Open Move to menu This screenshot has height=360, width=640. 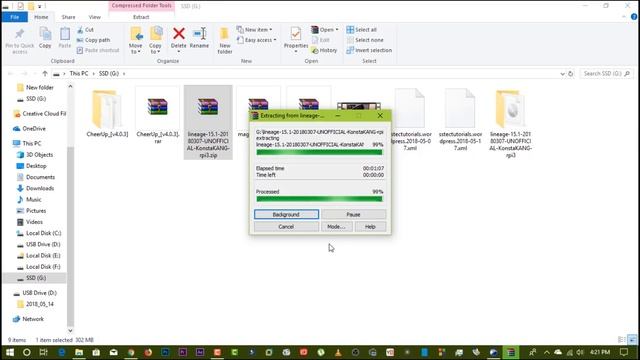pos(136,40)
